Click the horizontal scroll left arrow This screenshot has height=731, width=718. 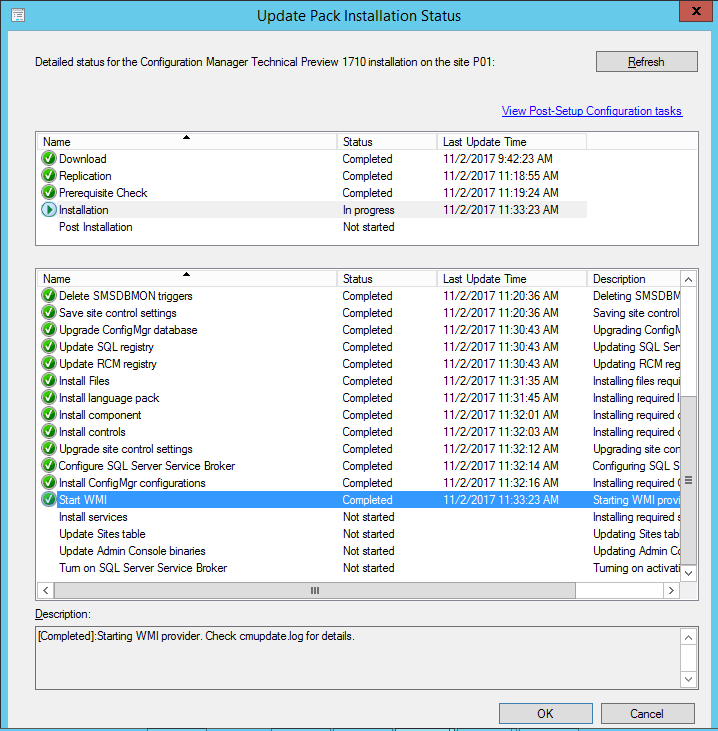[46, 590]
